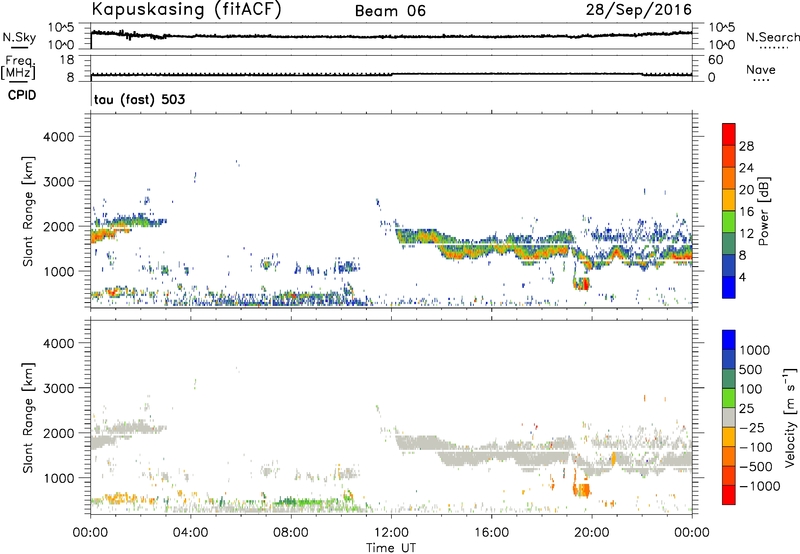Click the 'Nave' legend label
The image size is (800, 554).
tap(761, 70)
